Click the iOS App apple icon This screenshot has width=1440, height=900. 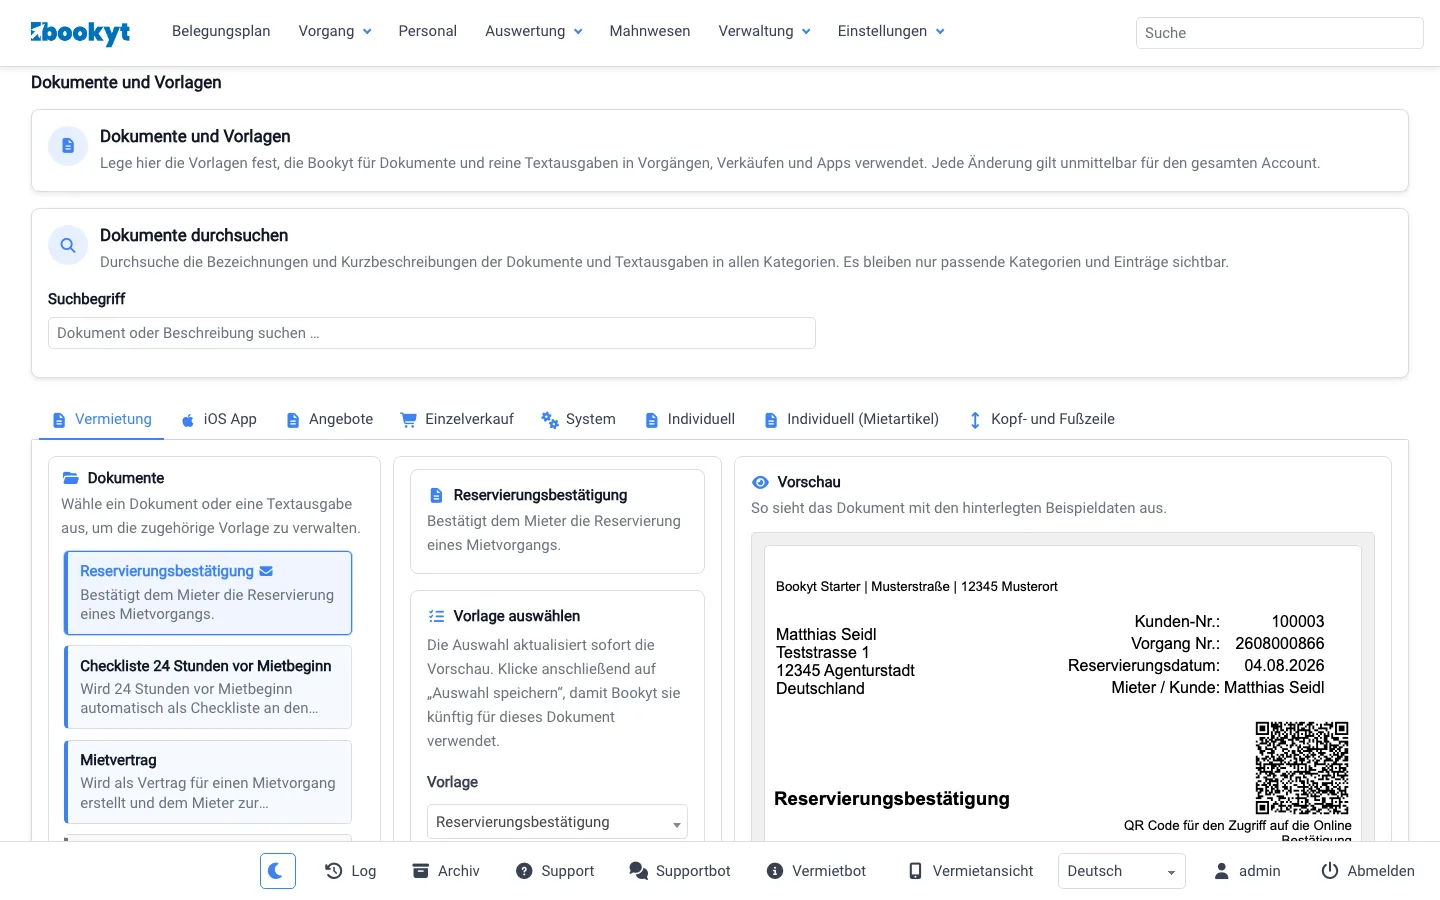(x=188, y=420)
